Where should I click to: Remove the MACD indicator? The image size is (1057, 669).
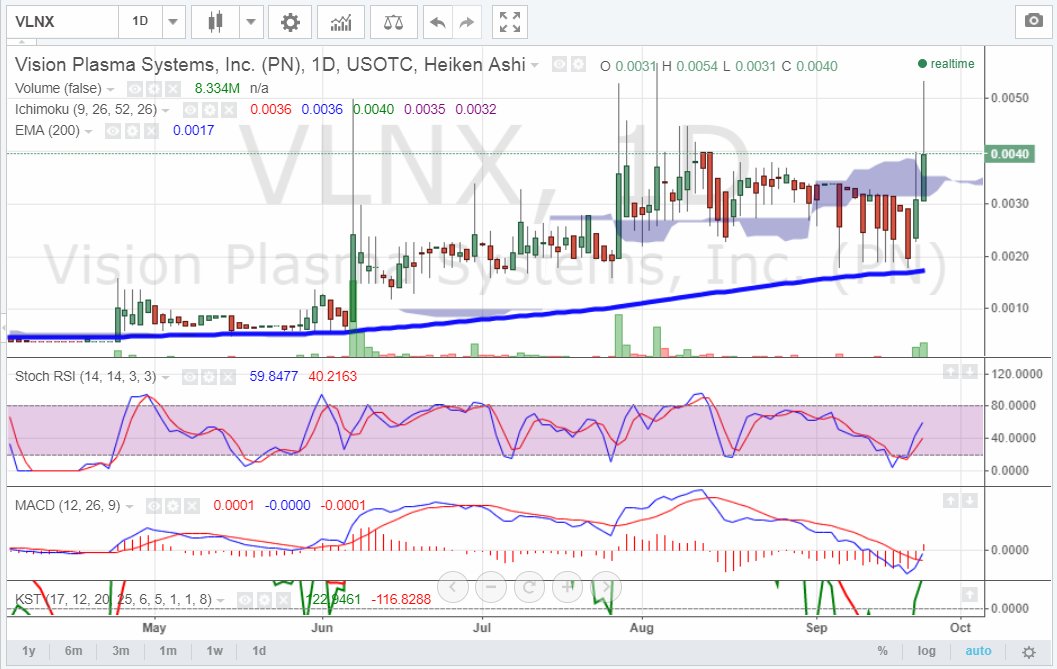tap(192, 506)
